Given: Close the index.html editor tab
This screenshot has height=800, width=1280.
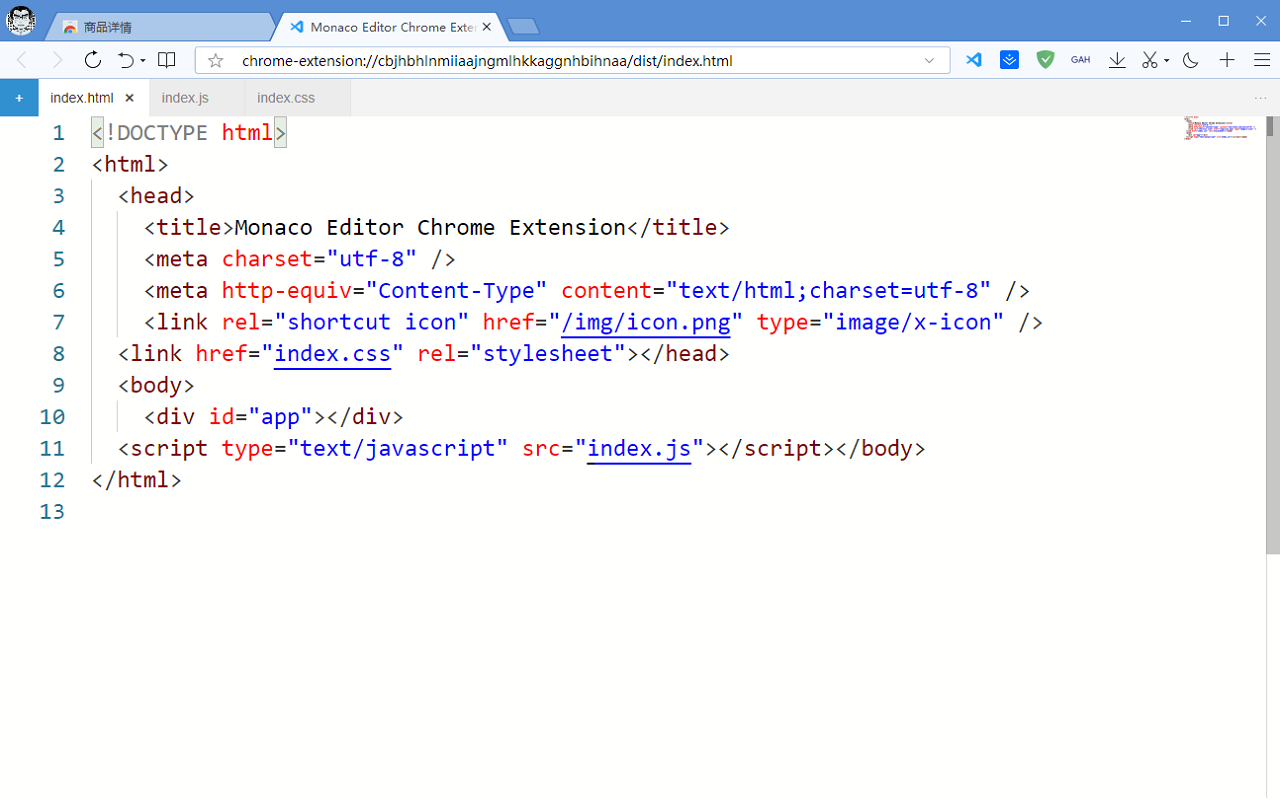Looking at the screenshot, I should 129,98.
